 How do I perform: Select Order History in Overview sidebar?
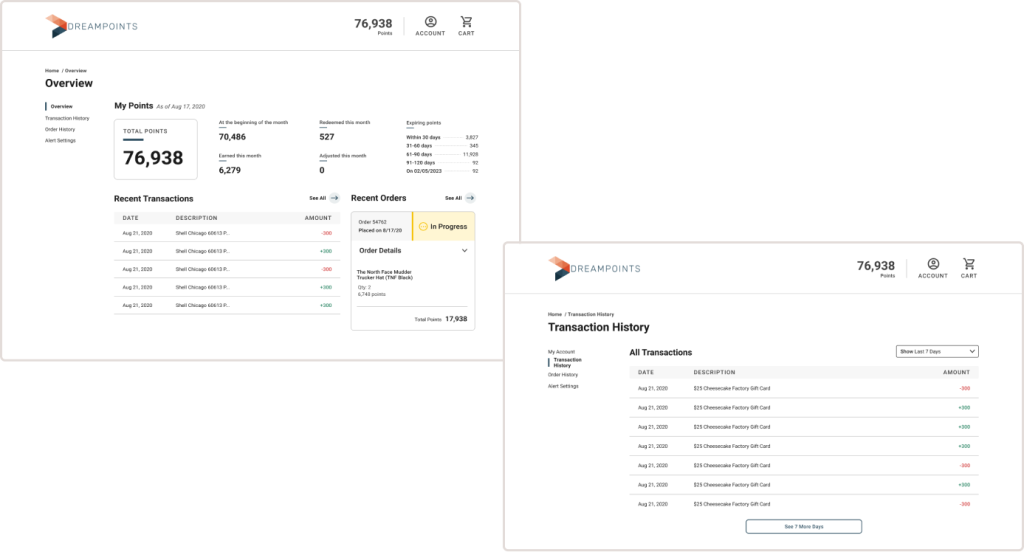pyautogui.click(x=60, y=129)
